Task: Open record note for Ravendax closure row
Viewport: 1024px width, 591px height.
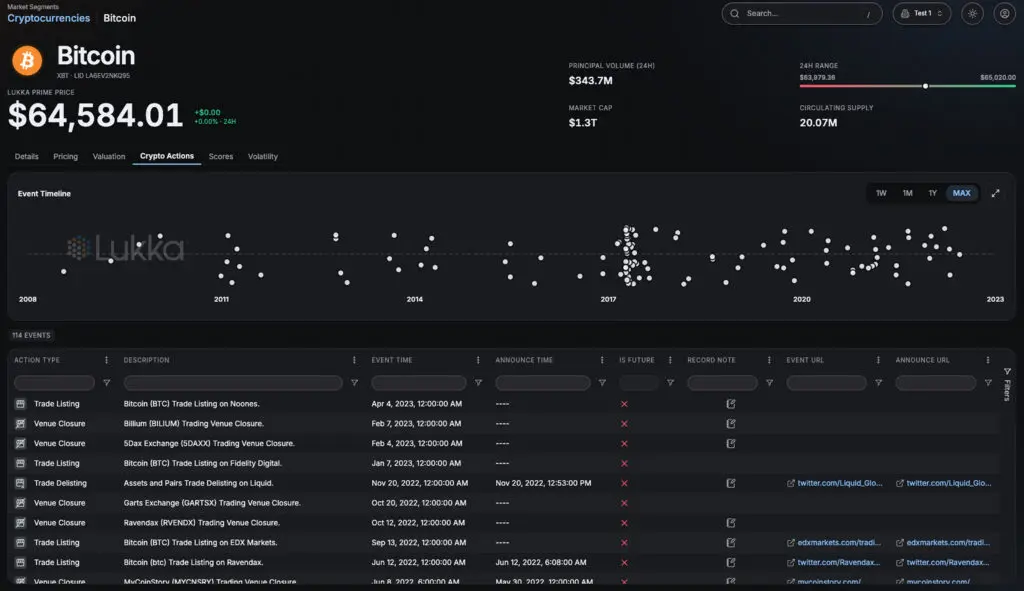Action: pos(731,523)
